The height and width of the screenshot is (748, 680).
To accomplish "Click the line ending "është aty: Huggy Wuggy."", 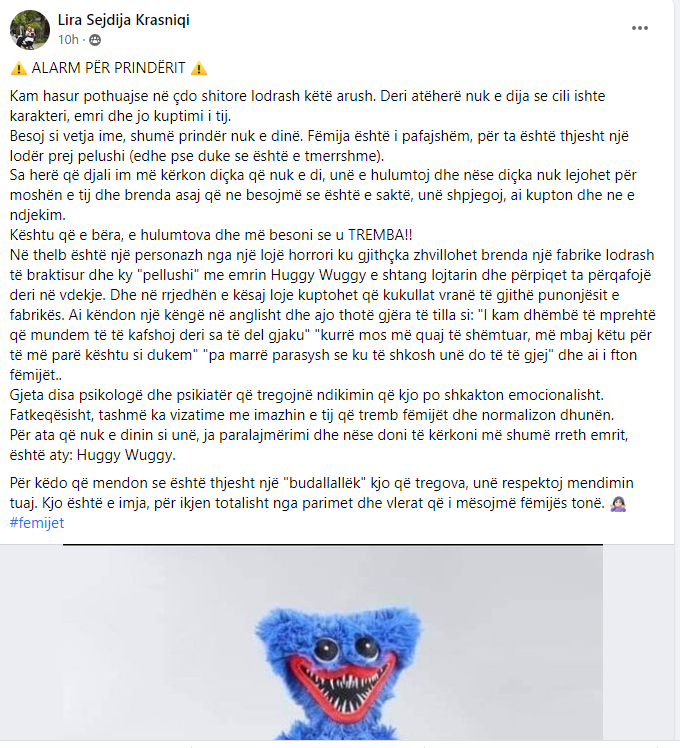I will (93, 455).
